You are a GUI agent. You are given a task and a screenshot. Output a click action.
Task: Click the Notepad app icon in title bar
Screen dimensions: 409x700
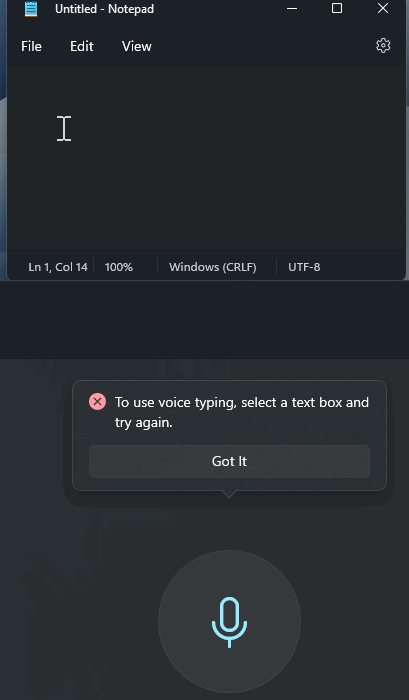31,8
